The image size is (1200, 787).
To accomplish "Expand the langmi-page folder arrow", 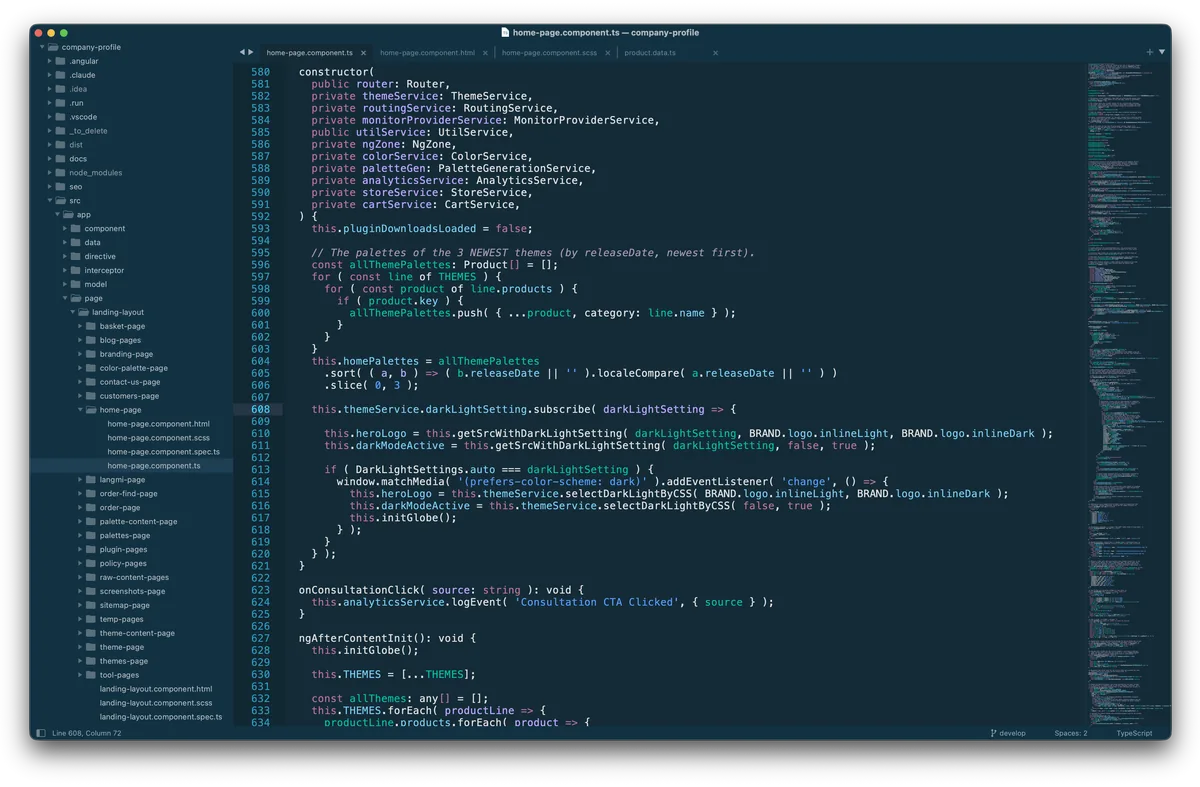I will tap(81, 480).
